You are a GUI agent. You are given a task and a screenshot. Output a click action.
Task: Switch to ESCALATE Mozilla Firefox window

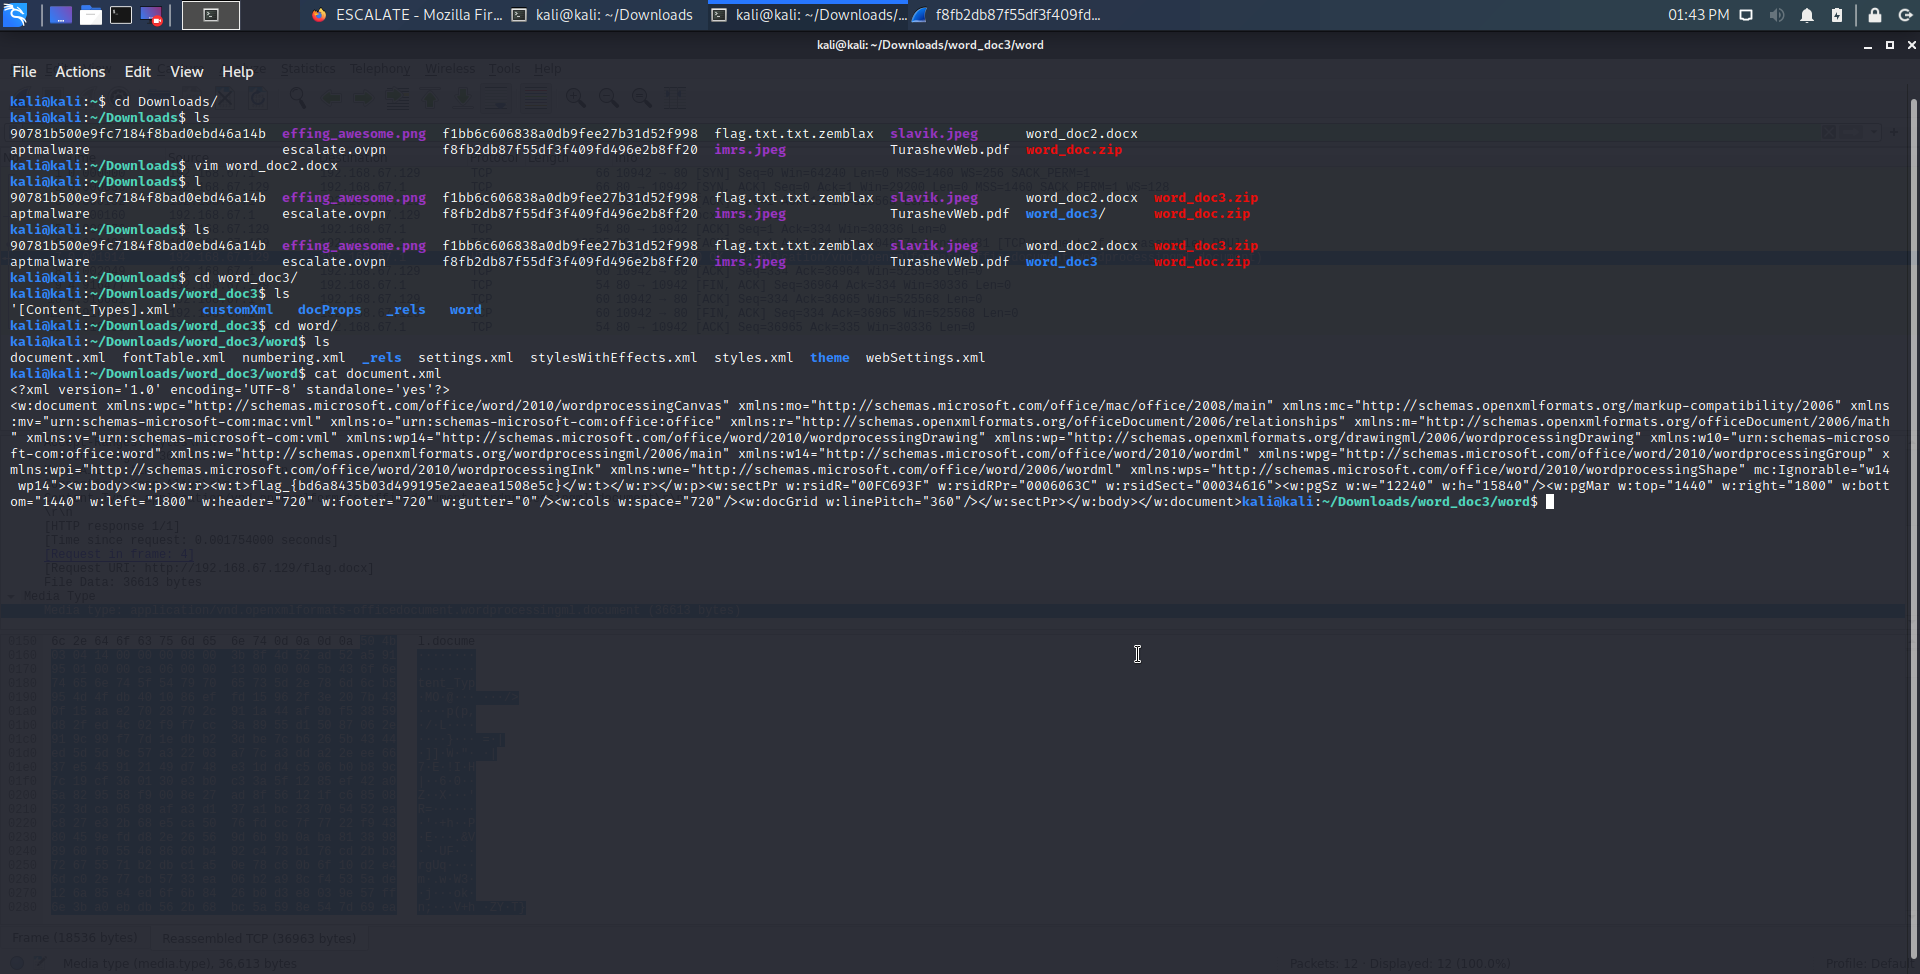[x=406, y=15]
